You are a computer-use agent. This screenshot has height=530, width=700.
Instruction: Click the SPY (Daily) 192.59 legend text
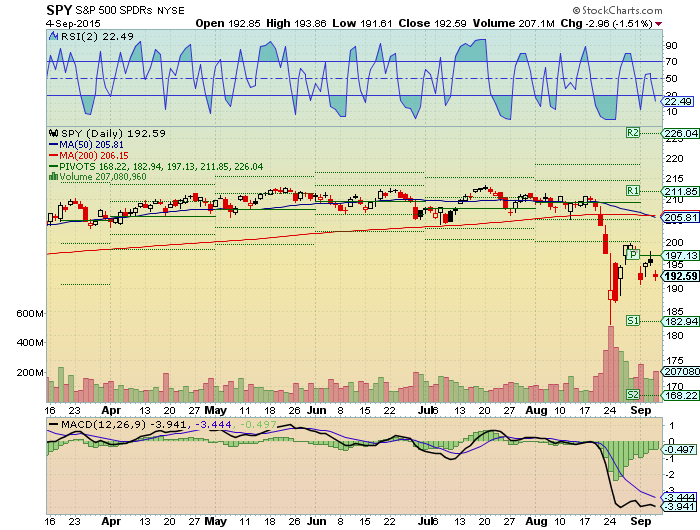[113, 134]
